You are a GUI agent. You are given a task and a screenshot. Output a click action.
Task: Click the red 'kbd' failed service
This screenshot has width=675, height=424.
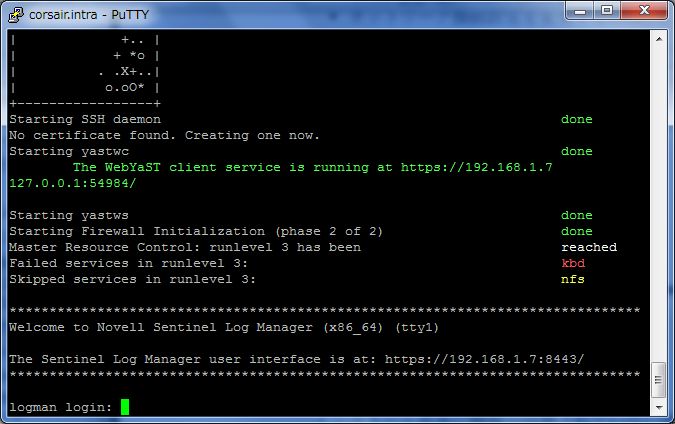pyautogui.click(x=573, y=263)
